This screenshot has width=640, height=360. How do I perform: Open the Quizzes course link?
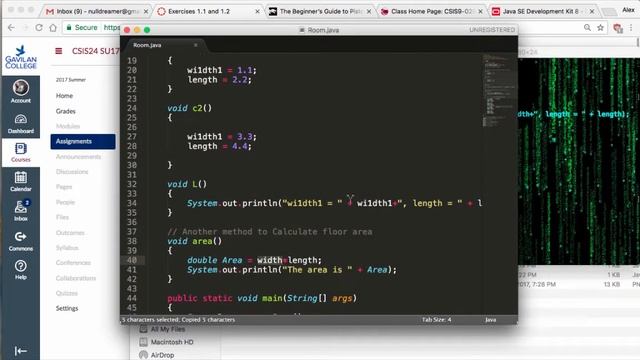(x=67, y=293)
